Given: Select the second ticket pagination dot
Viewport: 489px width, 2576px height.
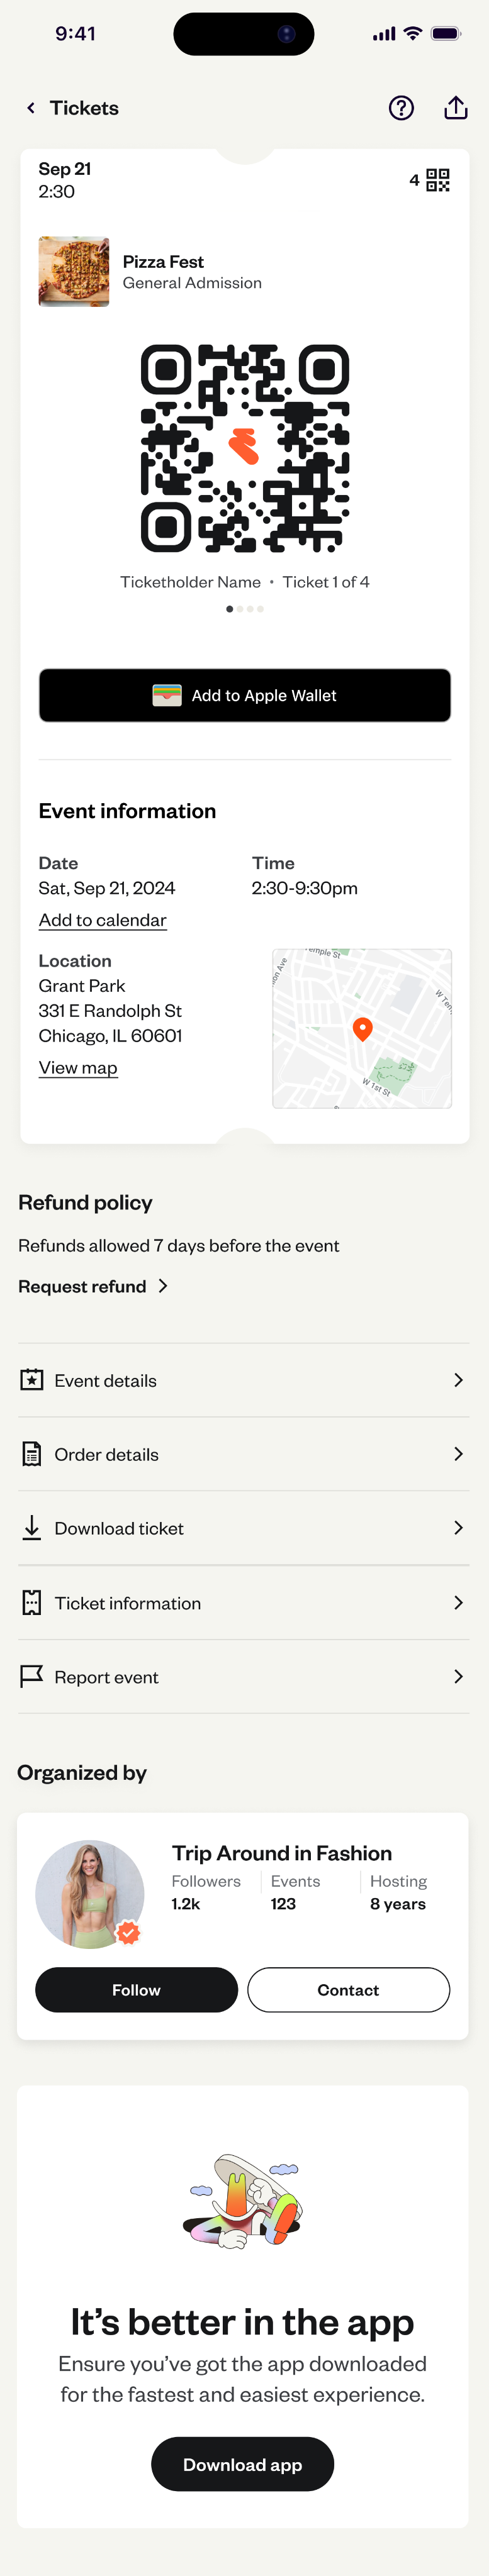Looking at the screenshot, I should [240, 609].
